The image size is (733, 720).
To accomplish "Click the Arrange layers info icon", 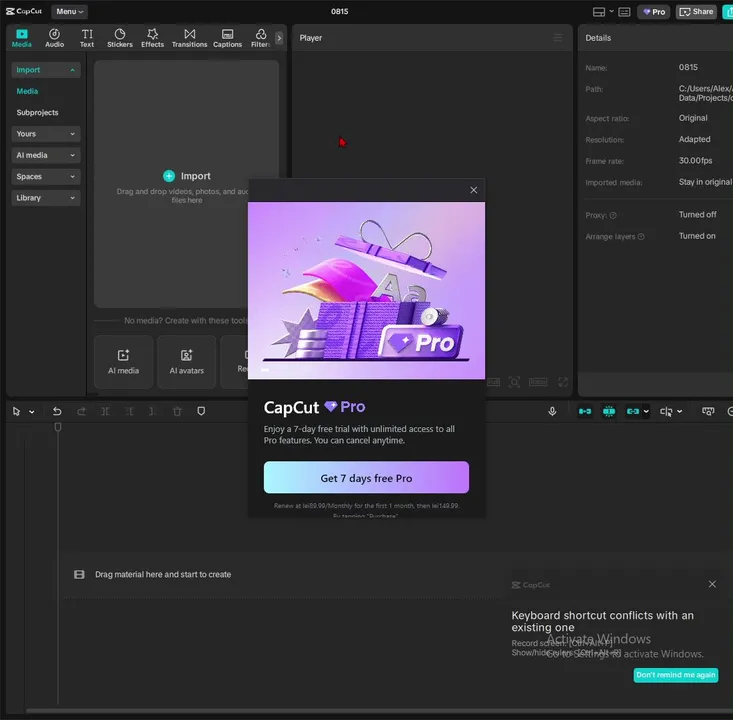I will pyautogui.click(x=641, y=237).
